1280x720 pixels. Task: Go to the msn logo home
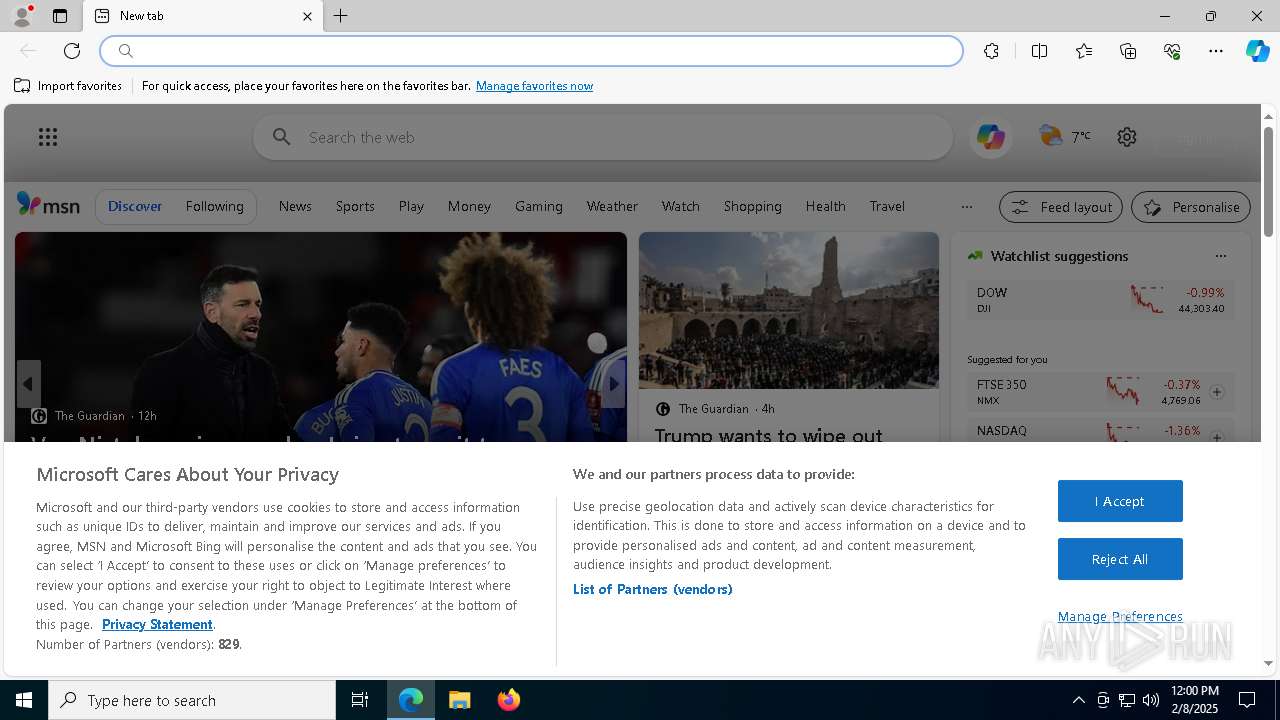[x=48, y=205]
